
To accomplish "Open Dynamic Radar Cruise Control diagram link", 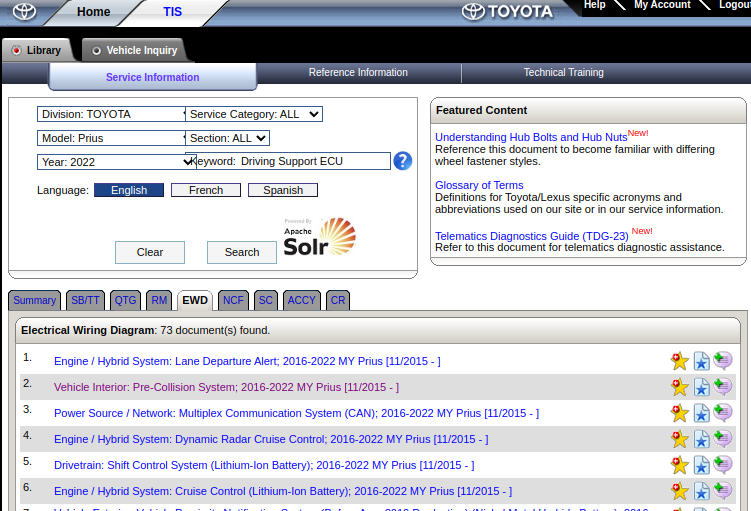I will 271,439.
